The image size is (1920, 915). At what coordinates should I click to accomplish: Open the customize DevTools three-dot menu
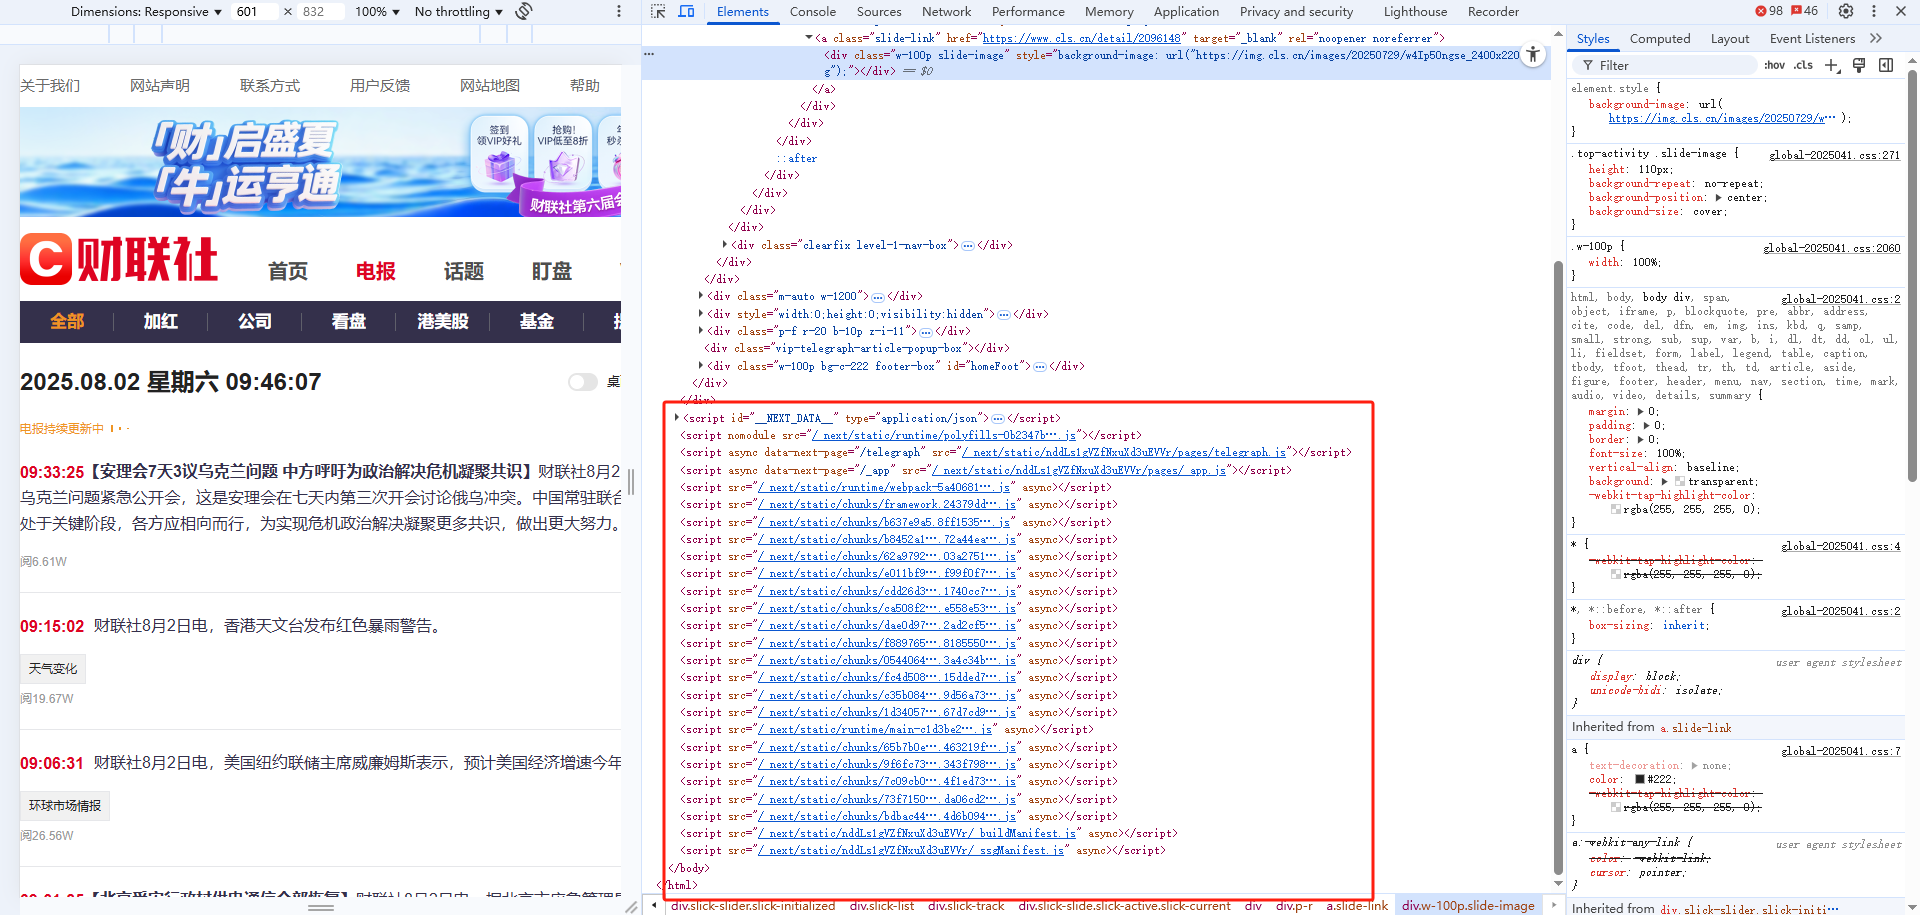tap(1874, 11)
